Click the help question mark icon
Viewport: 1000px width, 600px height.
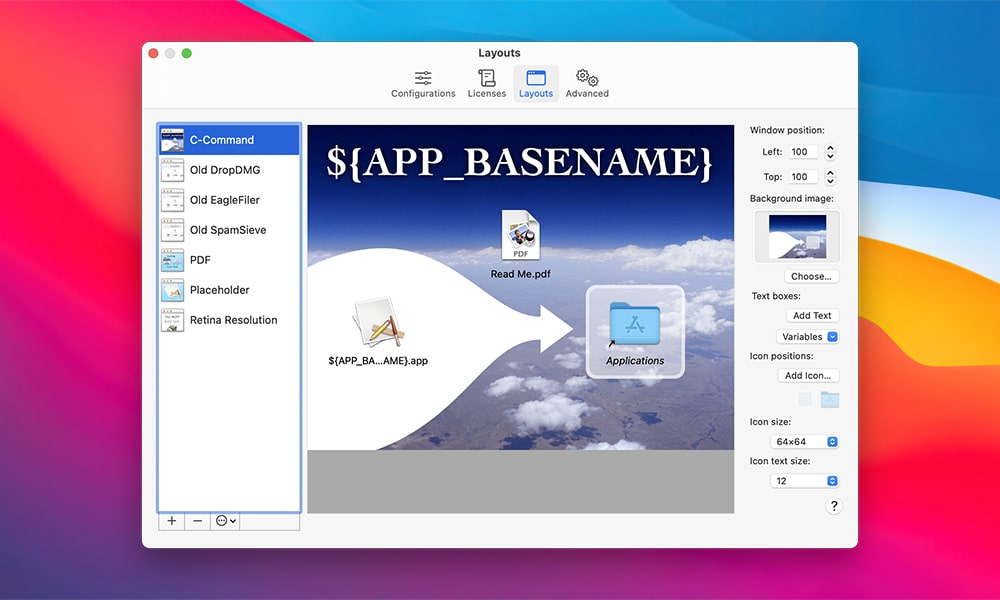(x=834, y=506)
